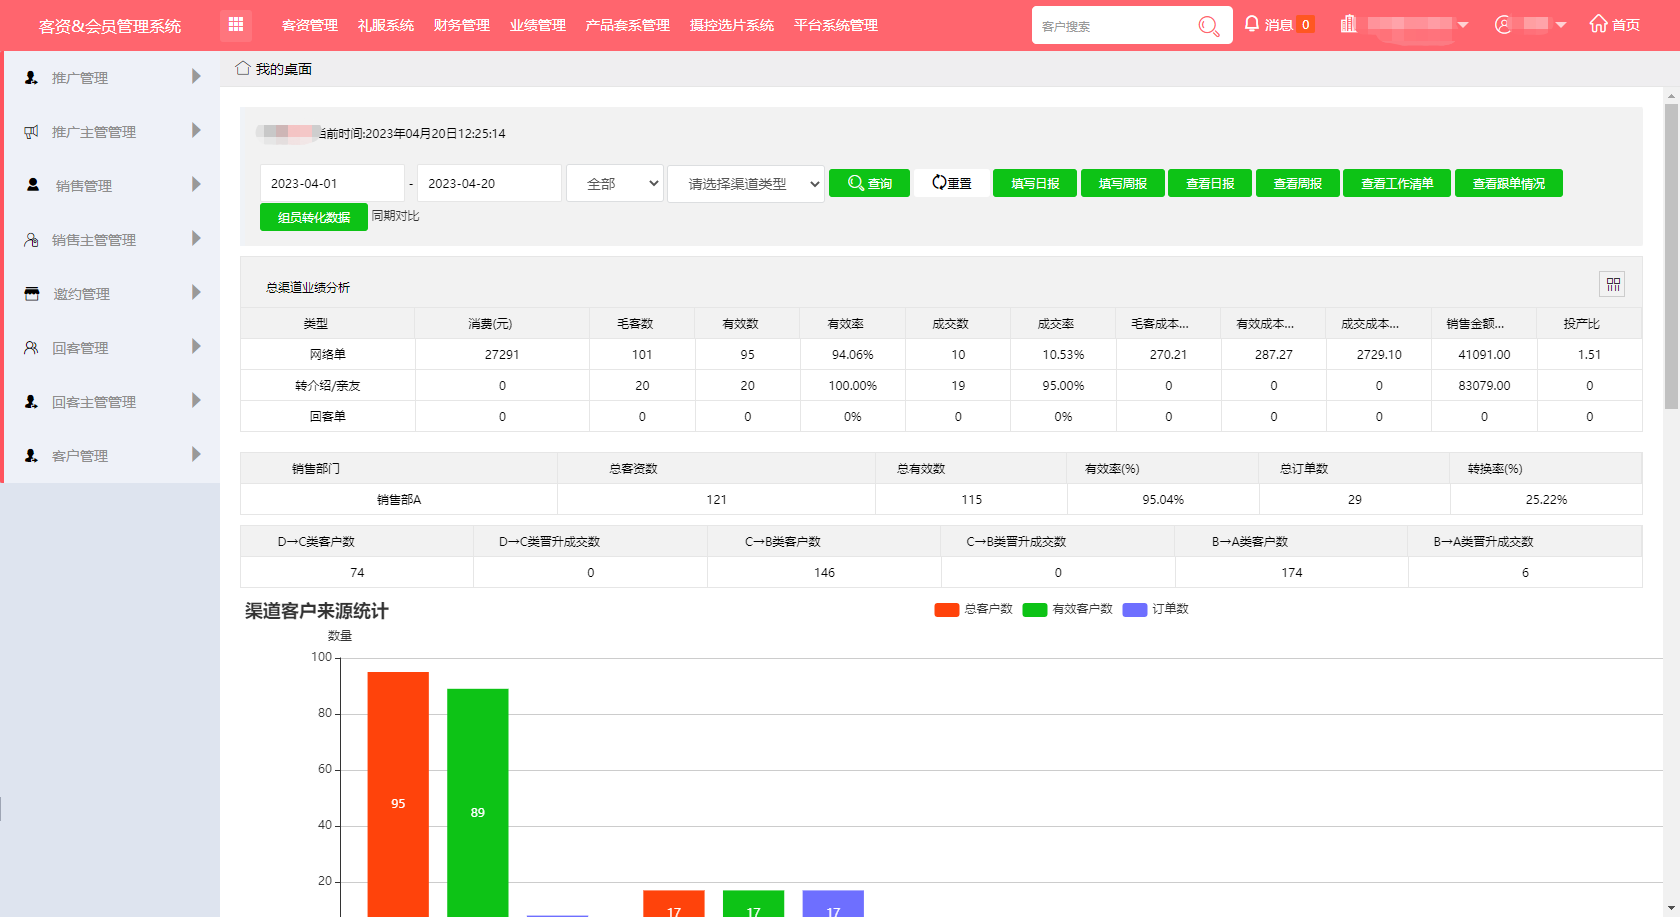The width and height of the screenshot is (1680, 917).
Task: Open company selector dropdown arrow
Action: tap(1463, 24)
